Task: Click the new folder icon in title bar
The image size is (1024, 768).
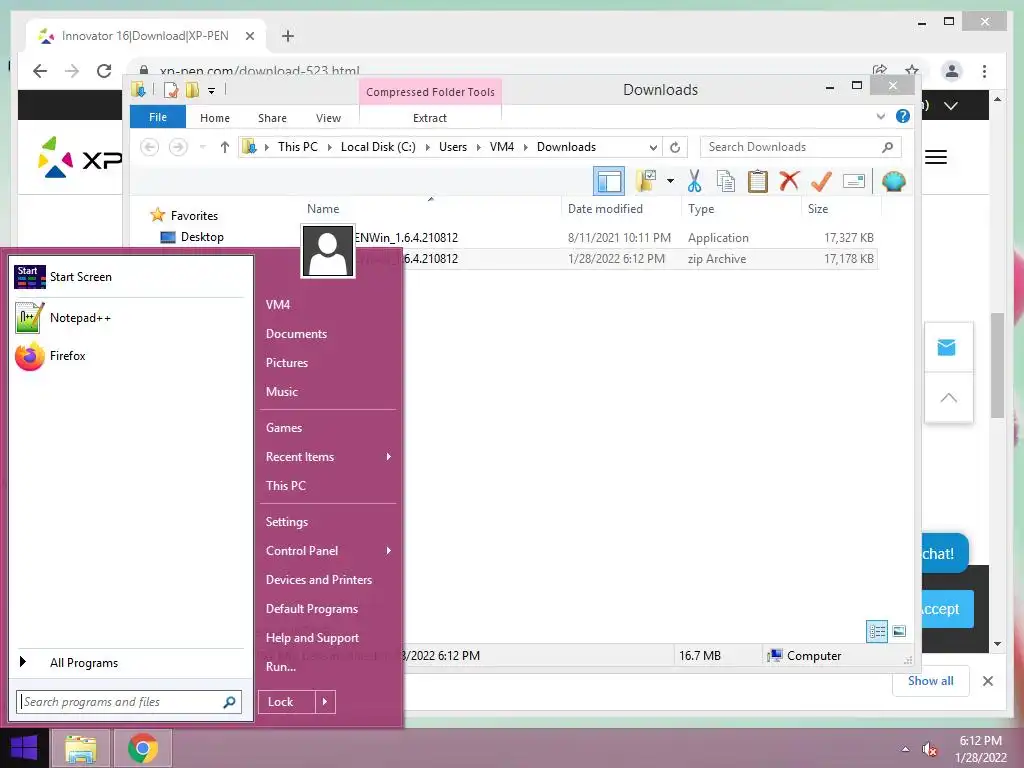Action: pos(192,90)
